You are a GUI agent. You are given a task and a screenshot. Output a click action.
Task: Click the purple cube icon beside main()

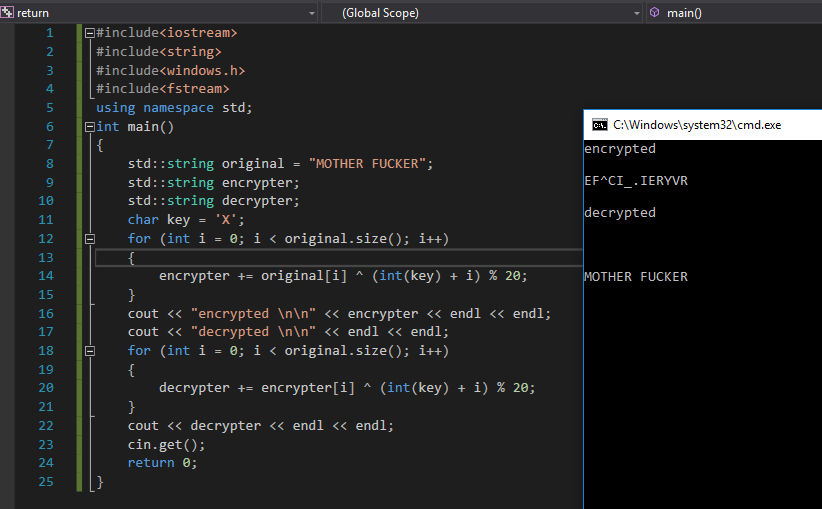click(654, 13)
